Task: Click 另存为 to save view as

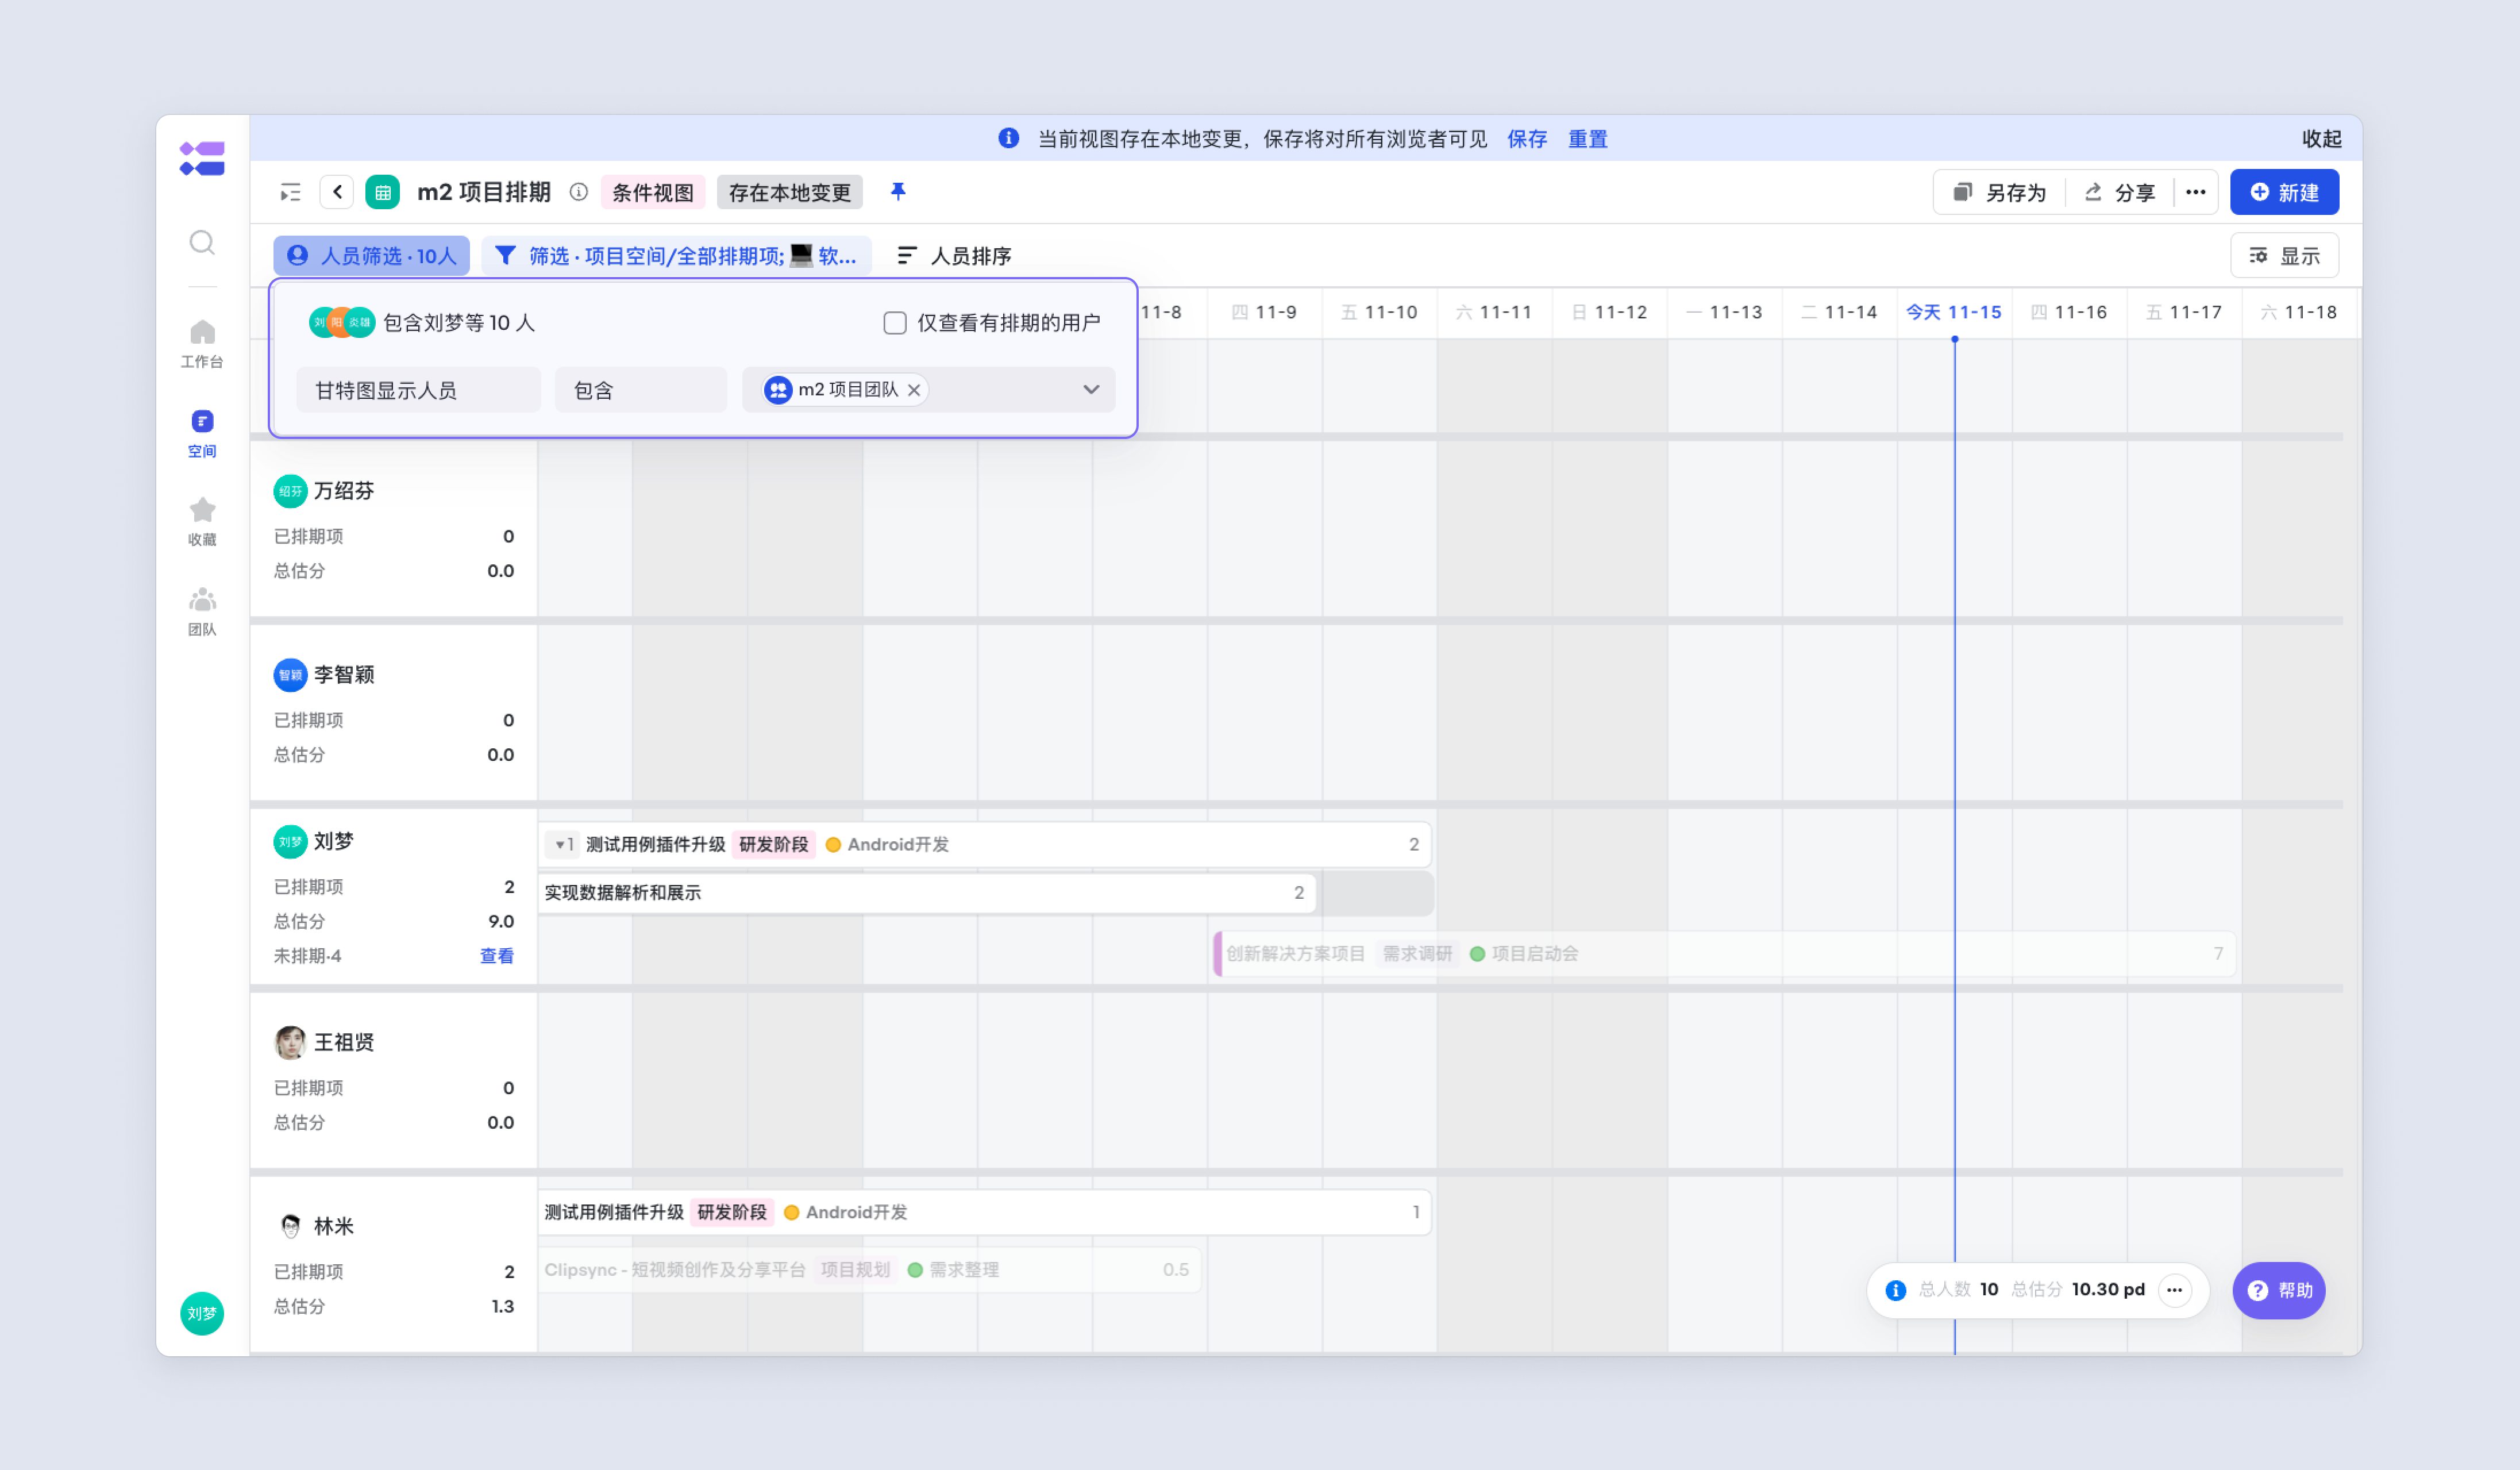Action: click(2000, 192)
